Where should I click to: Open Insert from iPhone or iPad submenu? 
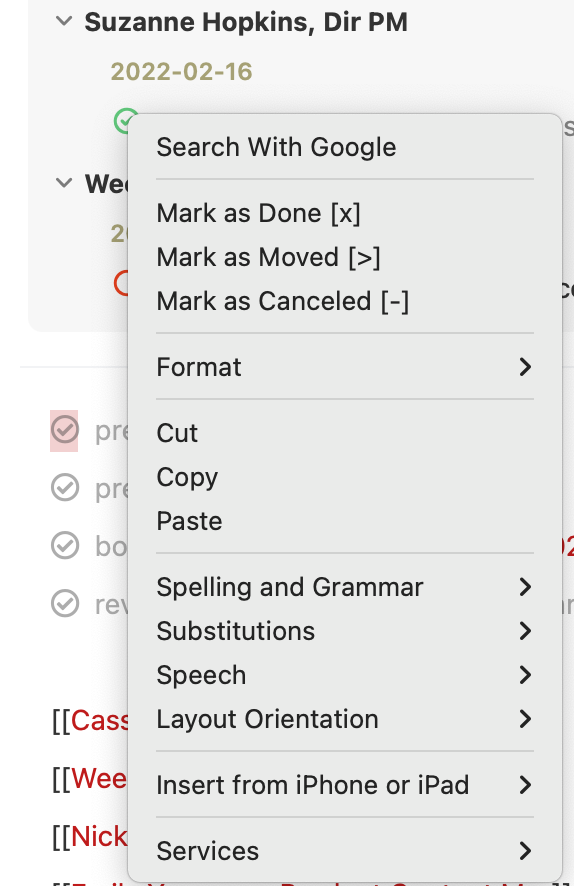(345, 785)
